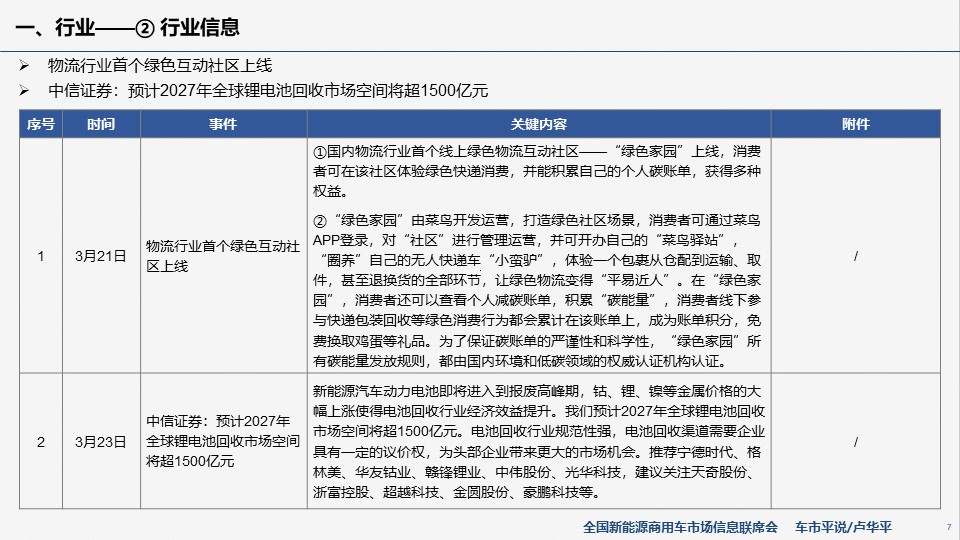Select the sequence number 1 cell
The height and width of the screenshot is (540, 960).
pyautogui.click(x=41, y=256)
